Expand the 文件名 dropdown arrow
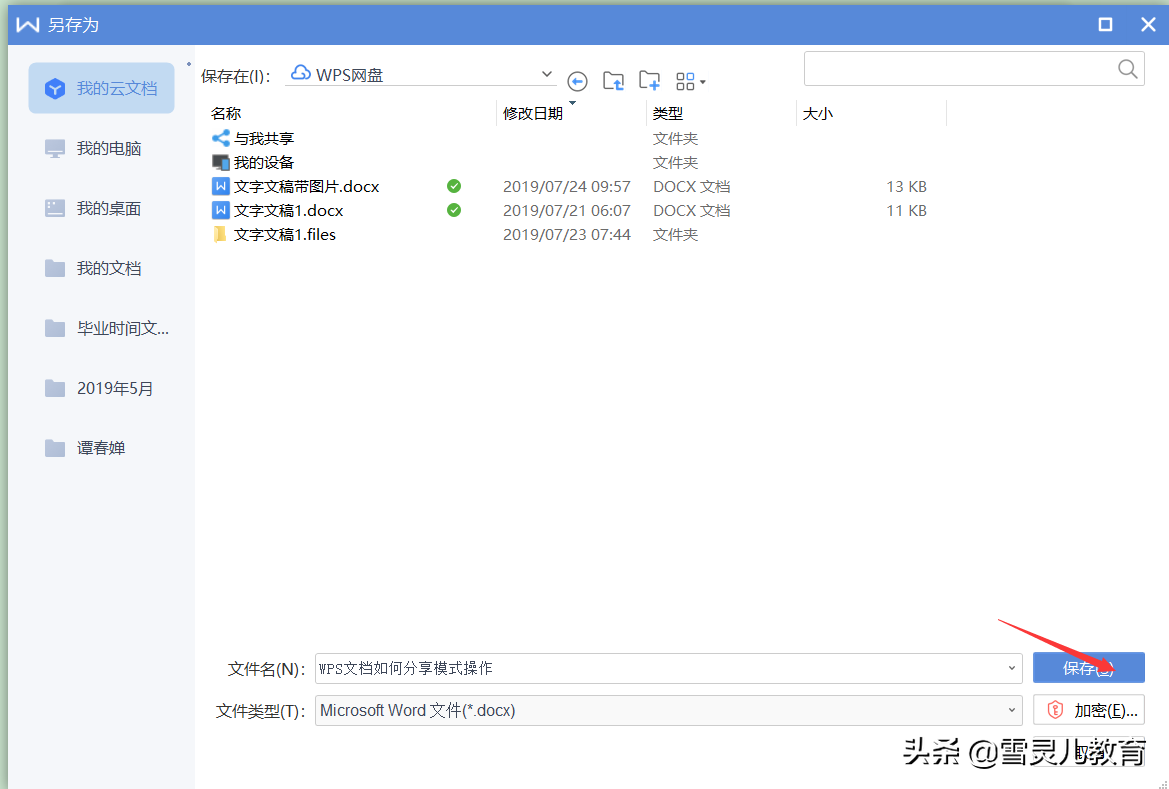The width and height of the screenshot is (1169, 789). coord(1012,668)
